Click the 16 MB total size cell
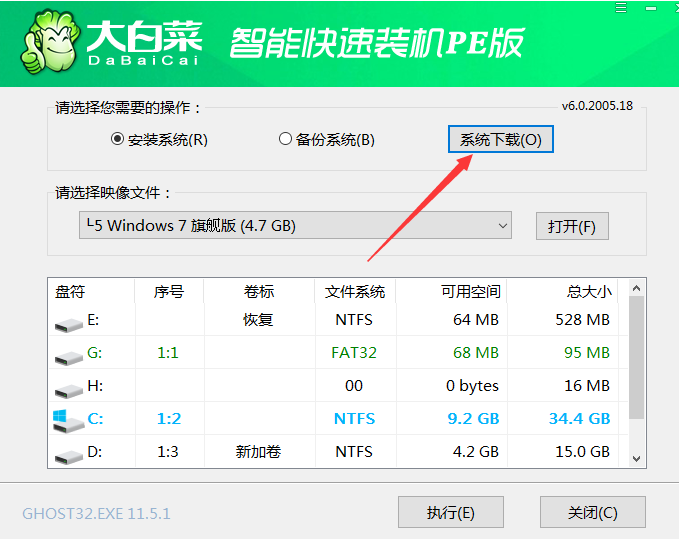 [587, 386]
